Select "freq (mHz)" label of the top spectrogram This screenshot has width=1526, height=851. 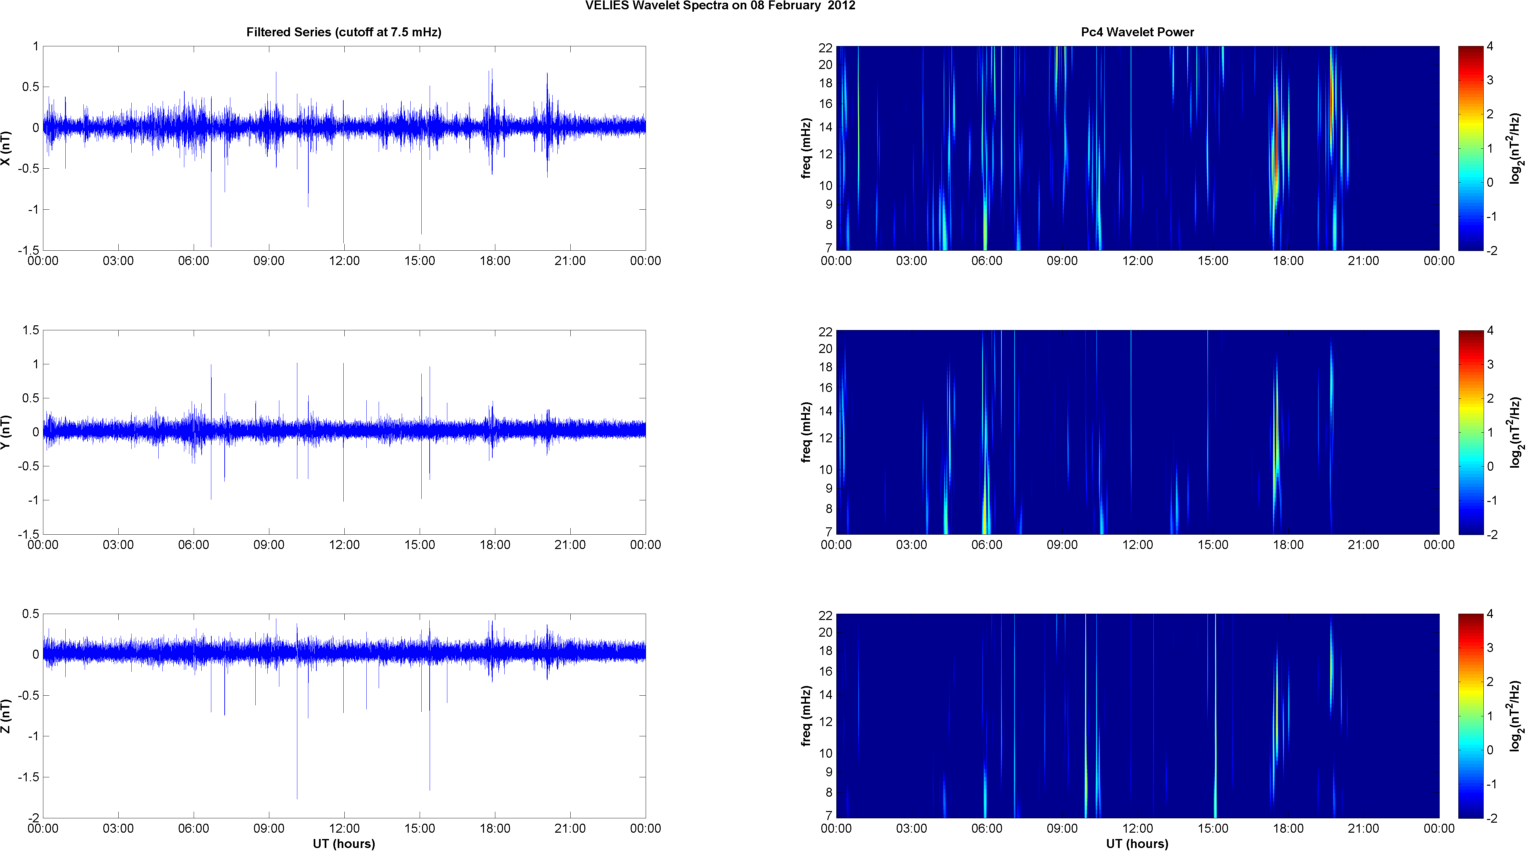pyautogui.click(x=806, y=148)
